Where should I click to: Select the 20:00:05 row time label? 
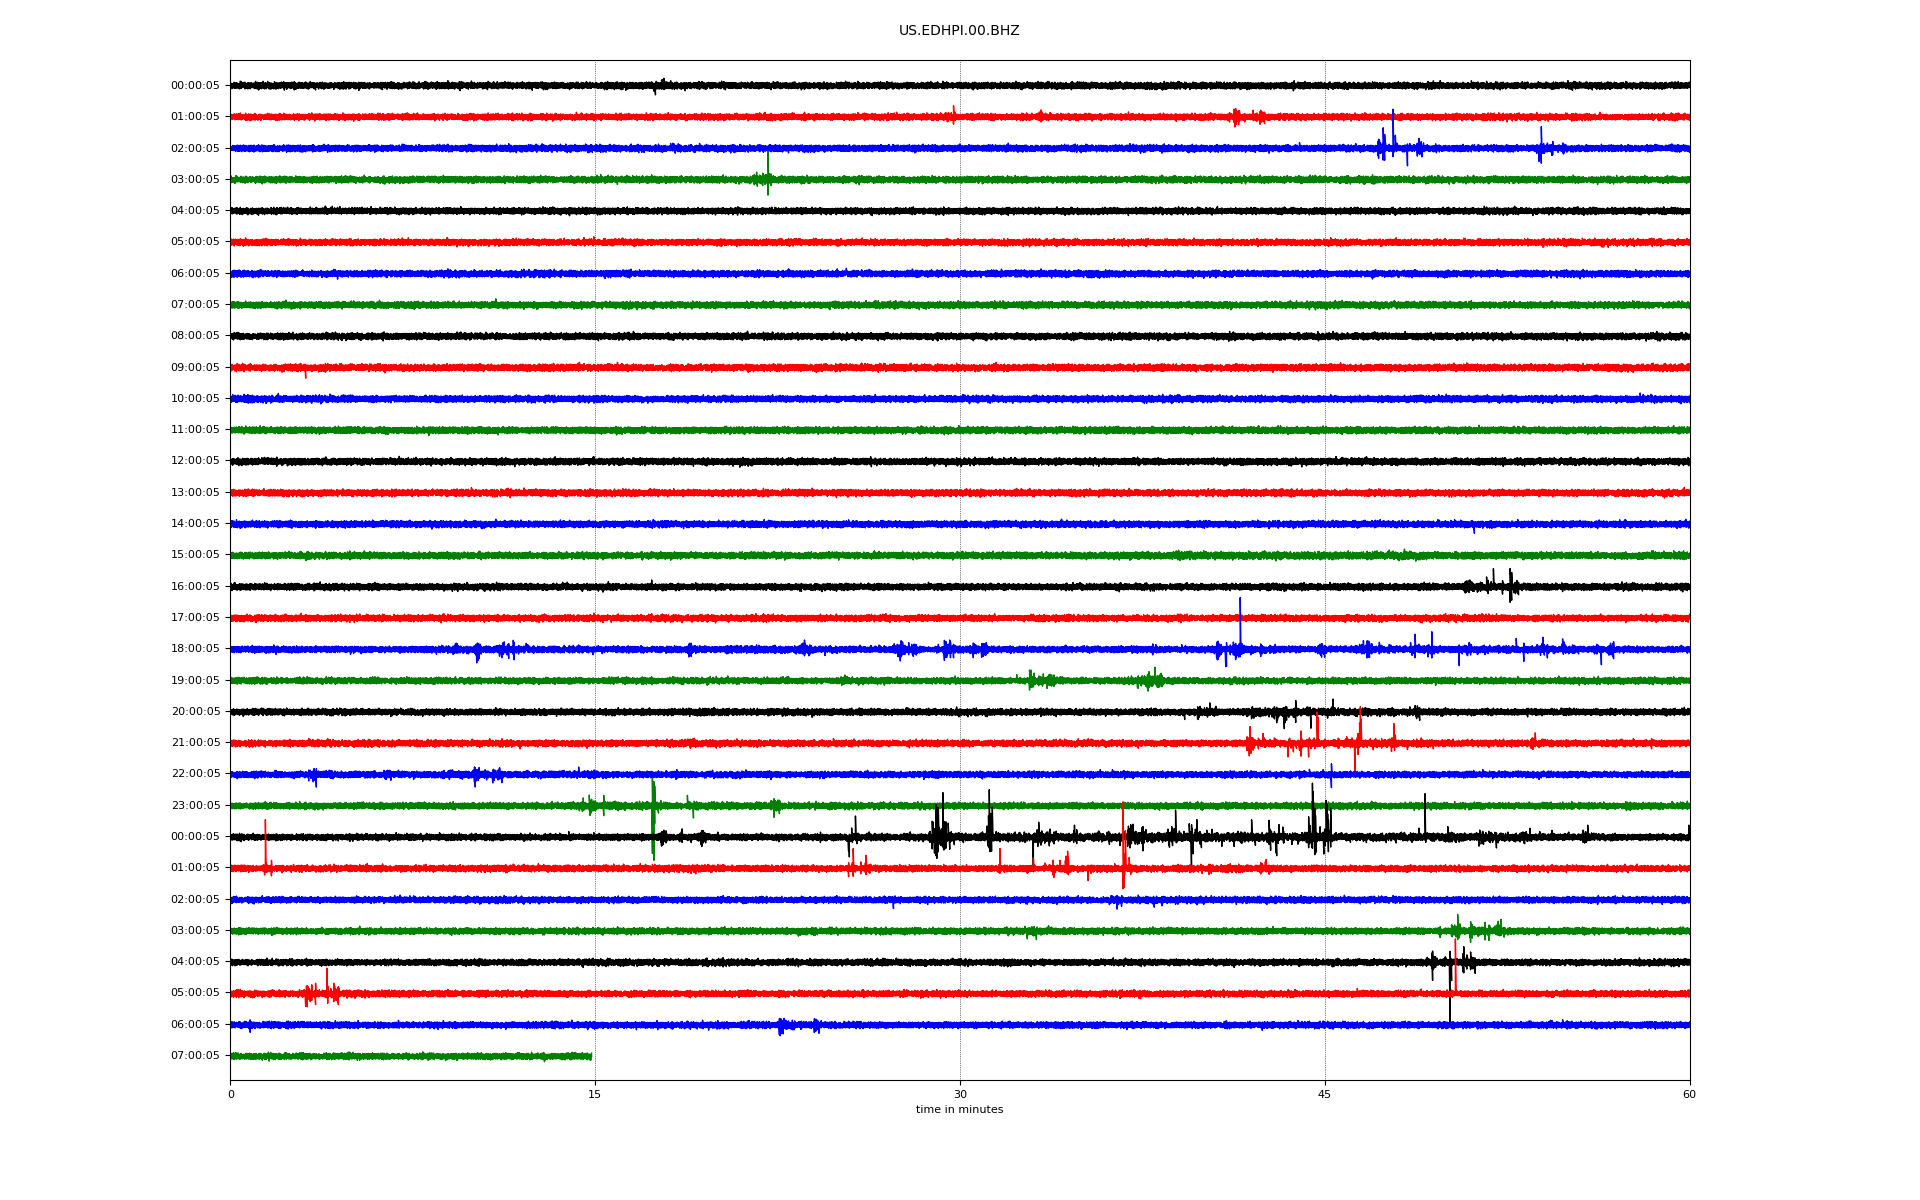point(195,712)
